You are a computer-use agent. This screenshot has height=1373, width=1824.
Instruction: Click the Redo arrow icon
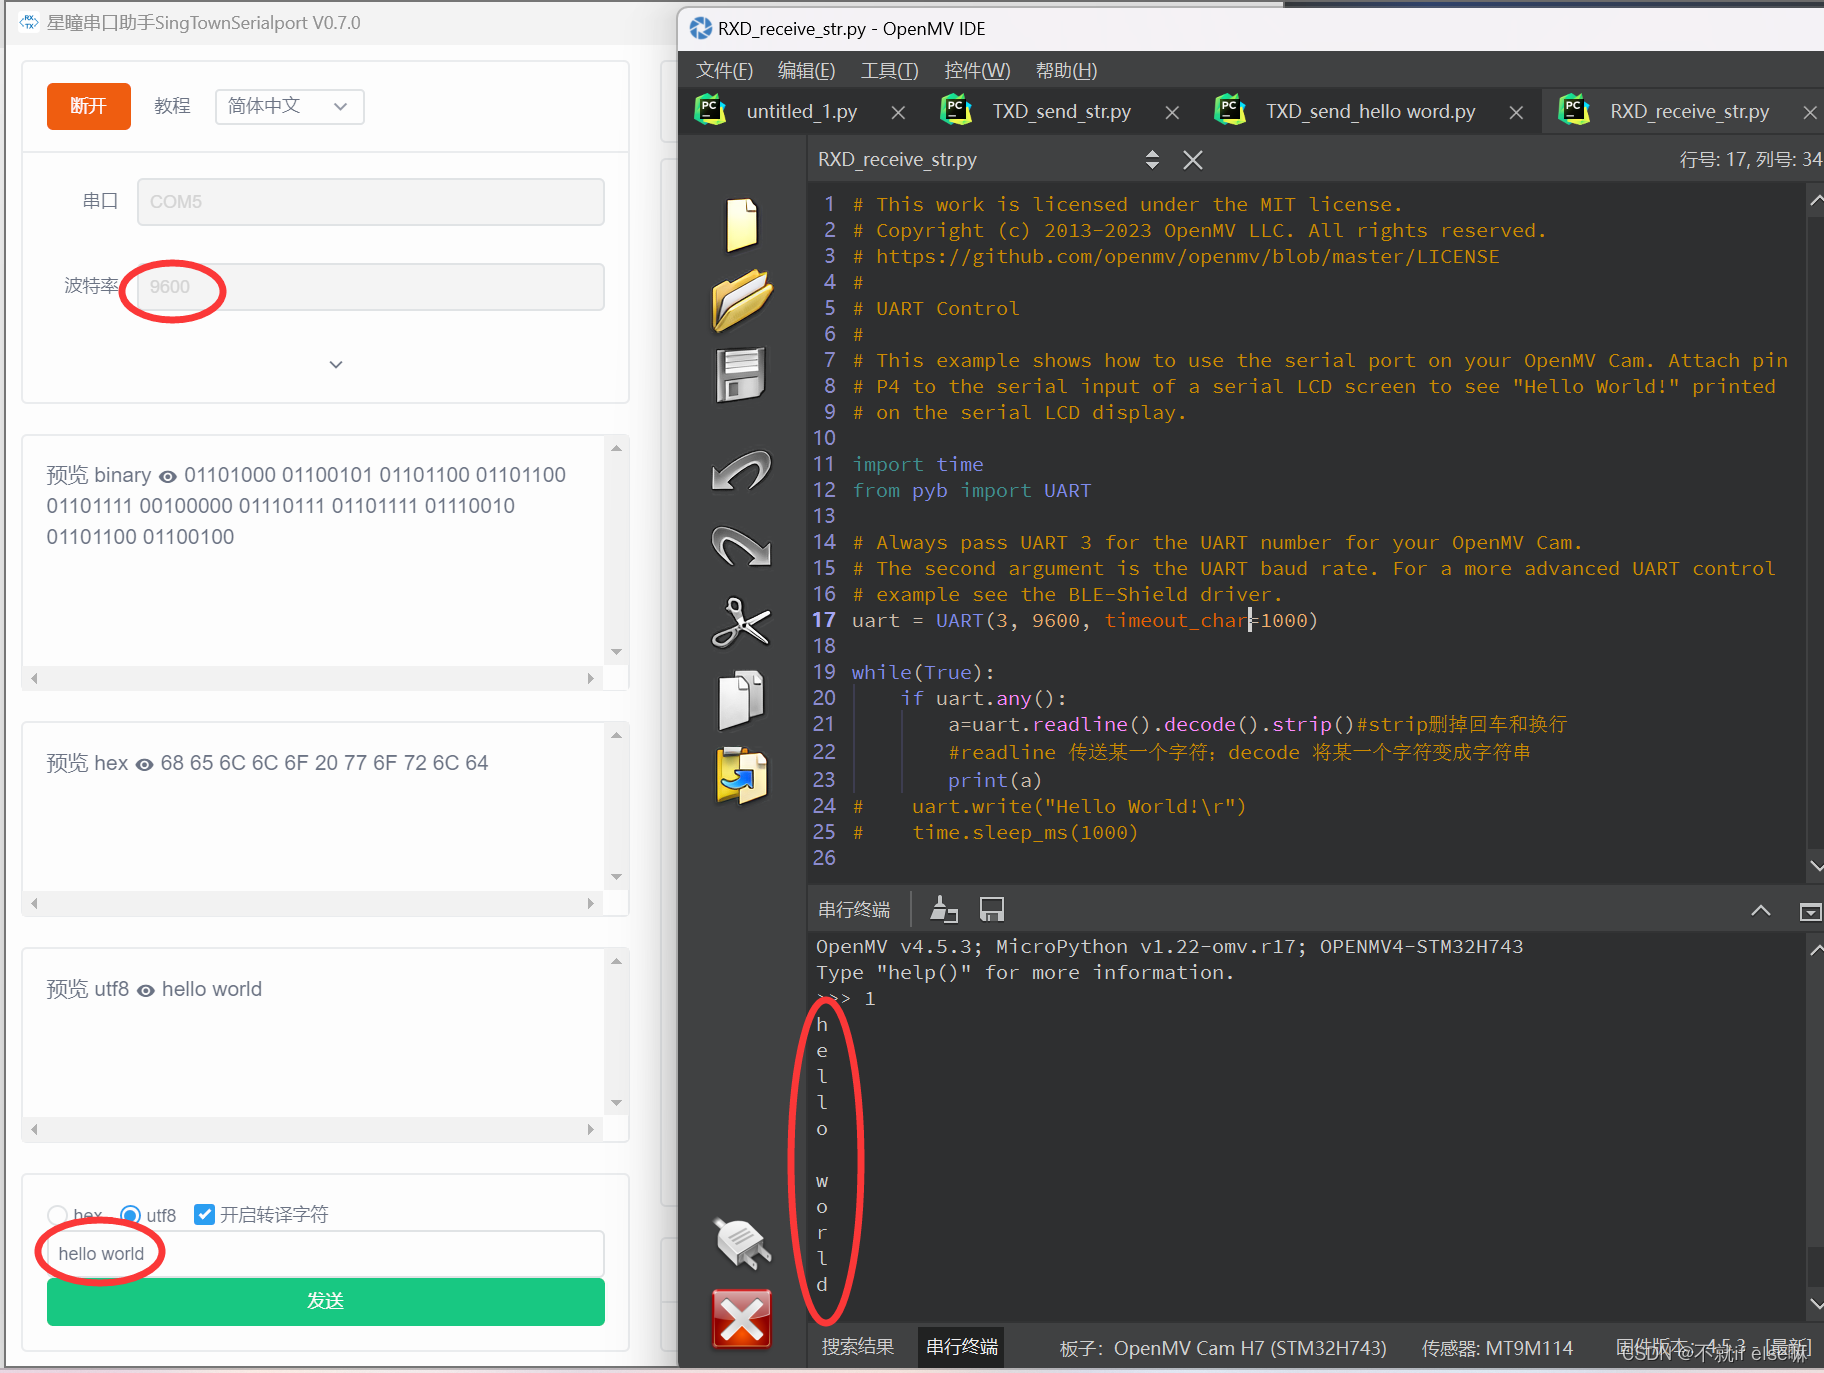point(741,545)
